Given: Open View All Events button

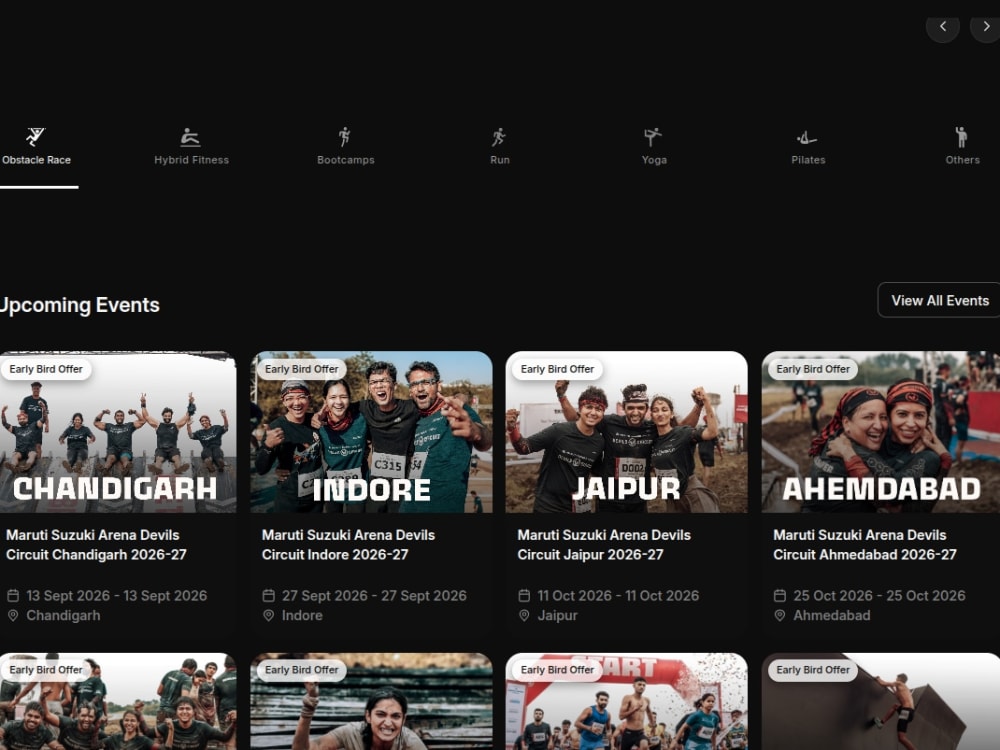Looking at the screenshot, I should [939, 300].
